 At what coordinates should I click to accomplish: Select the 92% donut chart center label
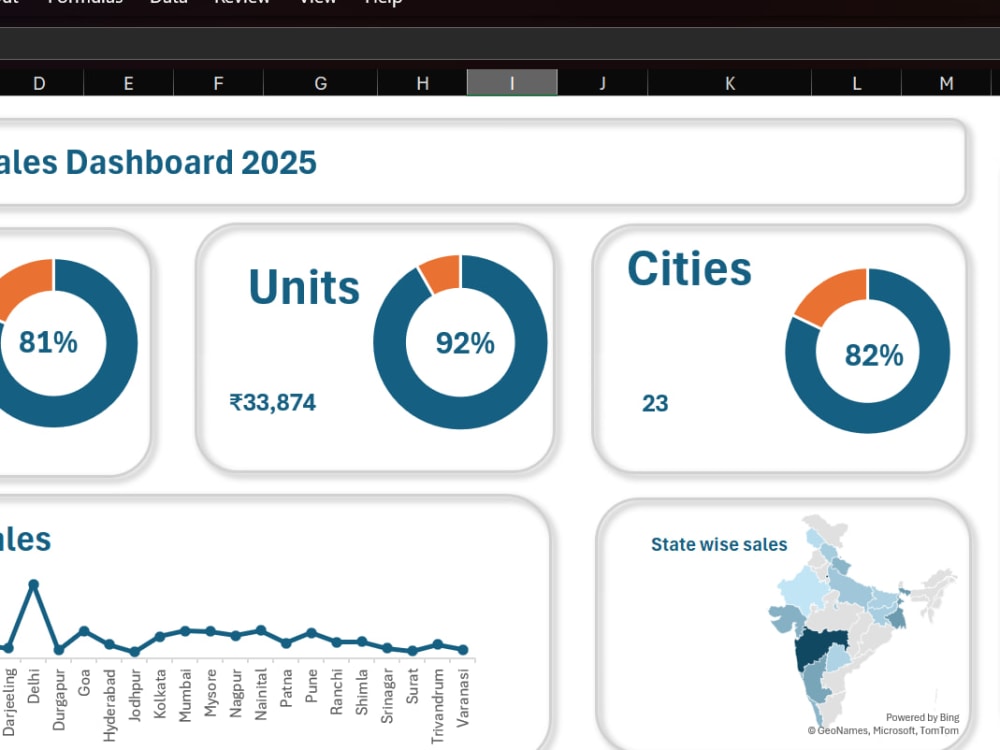[465, 343]
